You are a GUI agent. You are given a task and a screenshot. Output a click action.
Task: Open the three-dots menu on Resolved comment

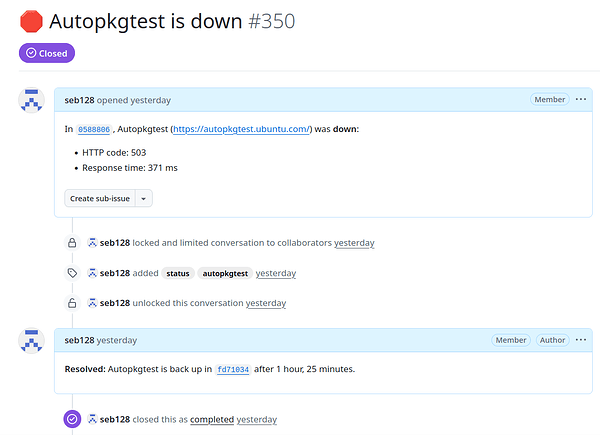[x=581, y=340]
